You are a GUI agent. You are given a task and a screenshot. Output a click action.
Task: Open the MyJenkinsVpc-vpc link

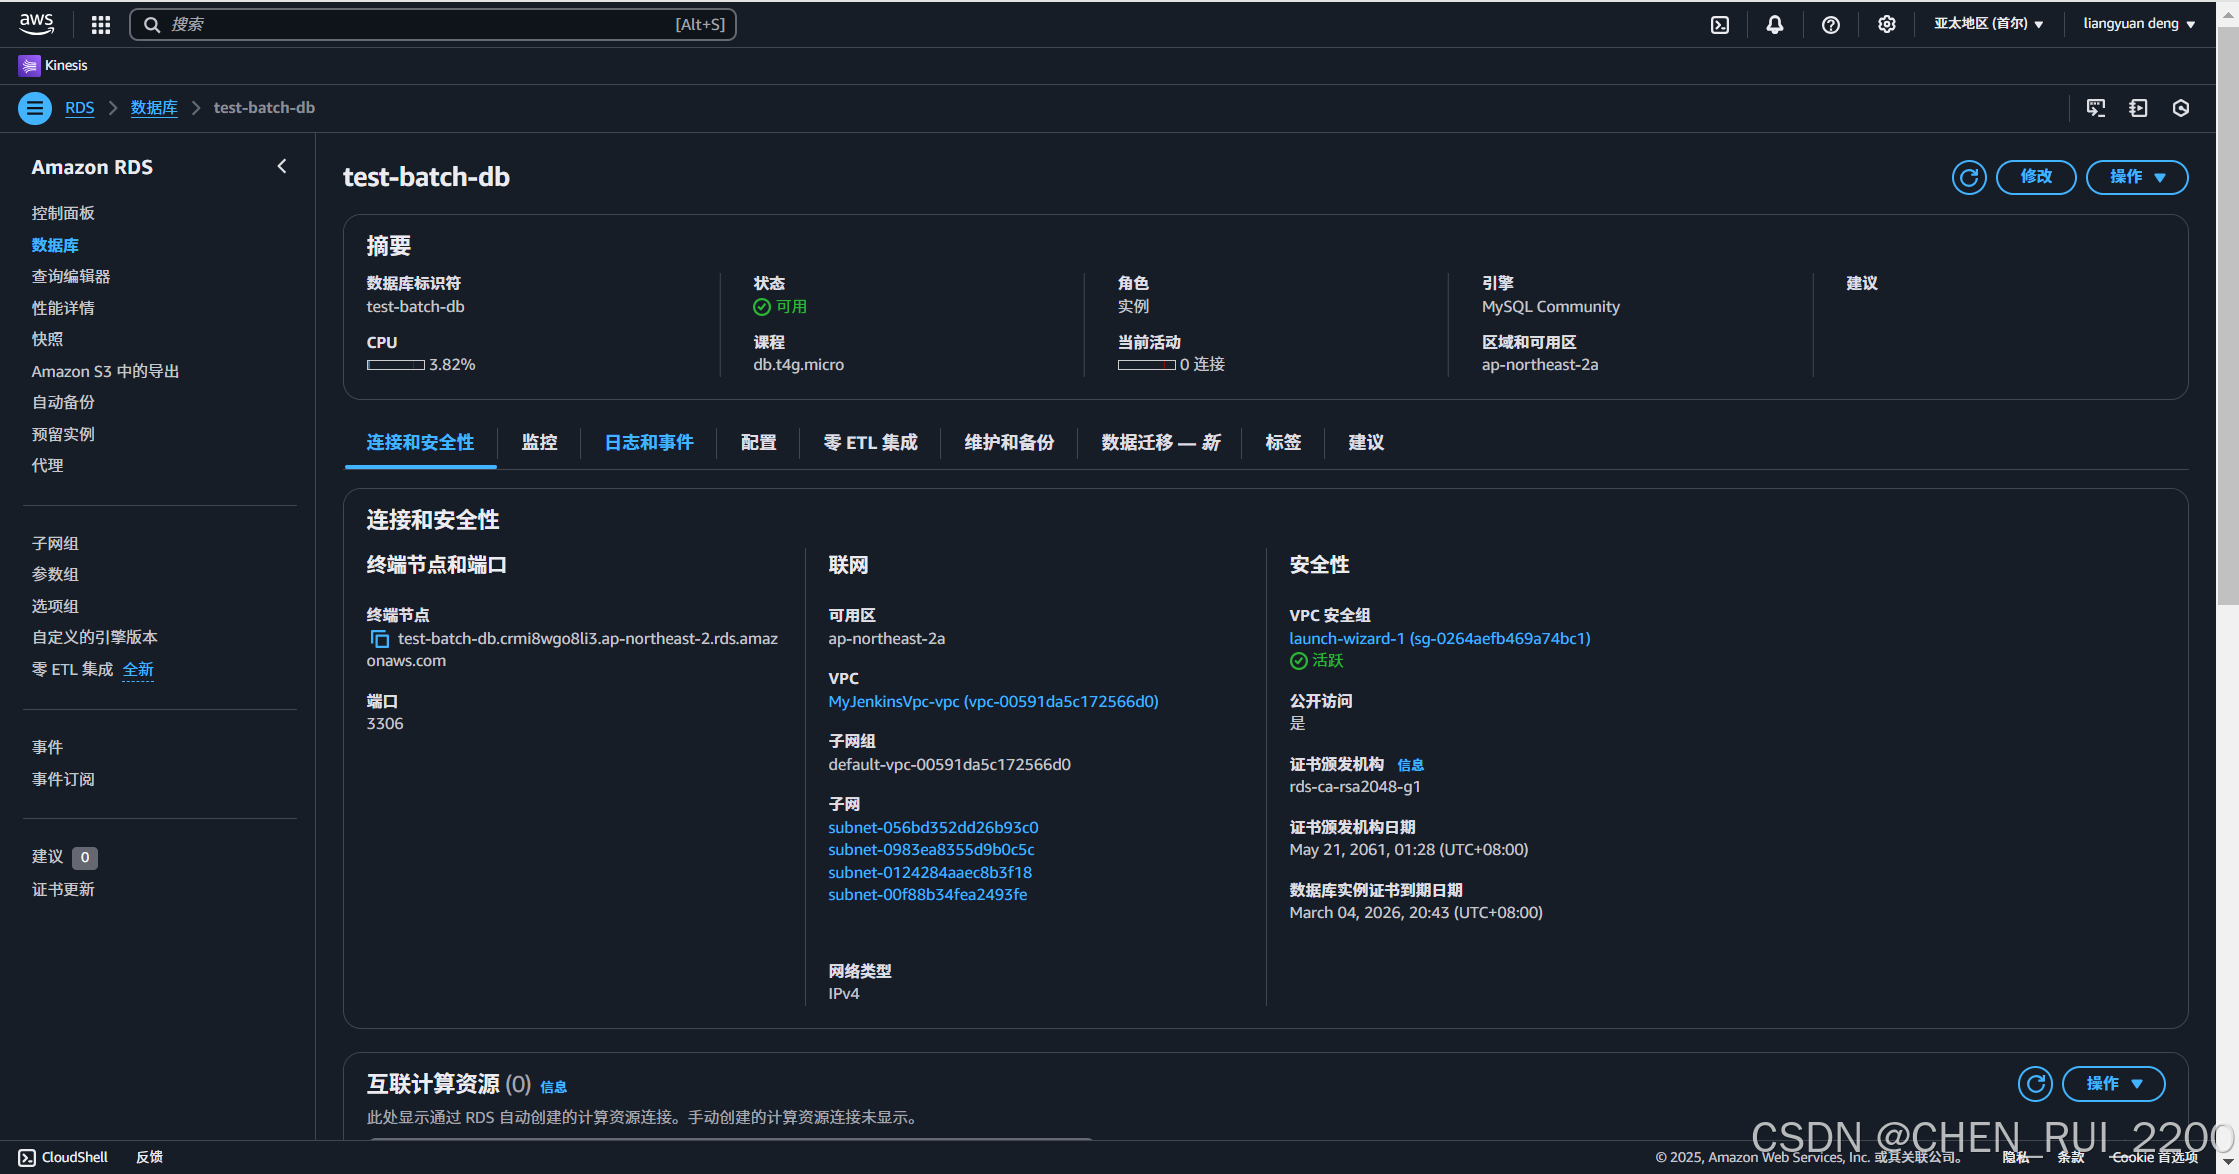[x=992, y=701]
